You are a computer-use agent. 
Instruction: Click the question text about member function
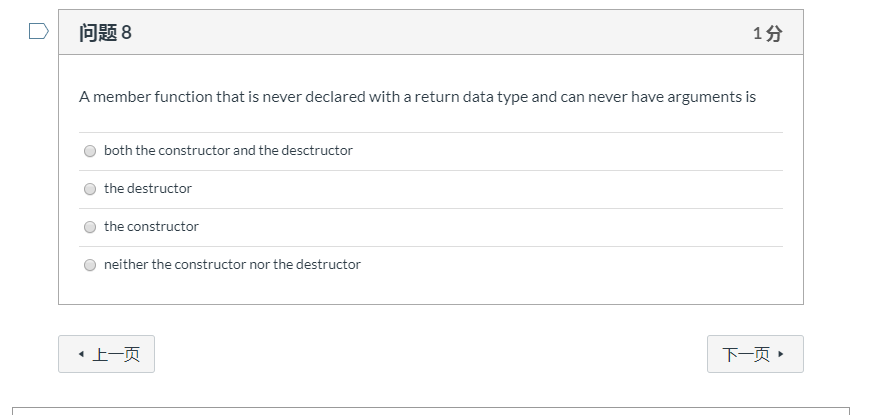click(x=417, y=97)
